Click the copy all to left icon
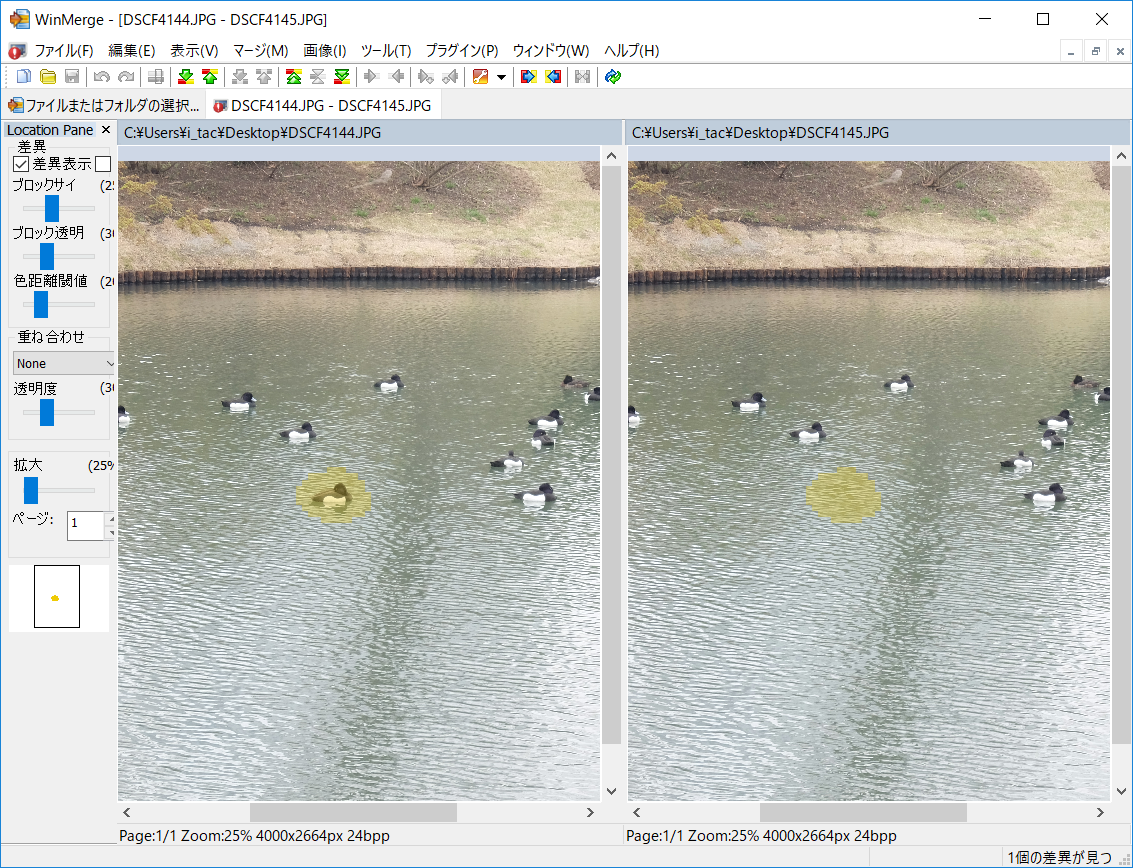 [553, 77]
